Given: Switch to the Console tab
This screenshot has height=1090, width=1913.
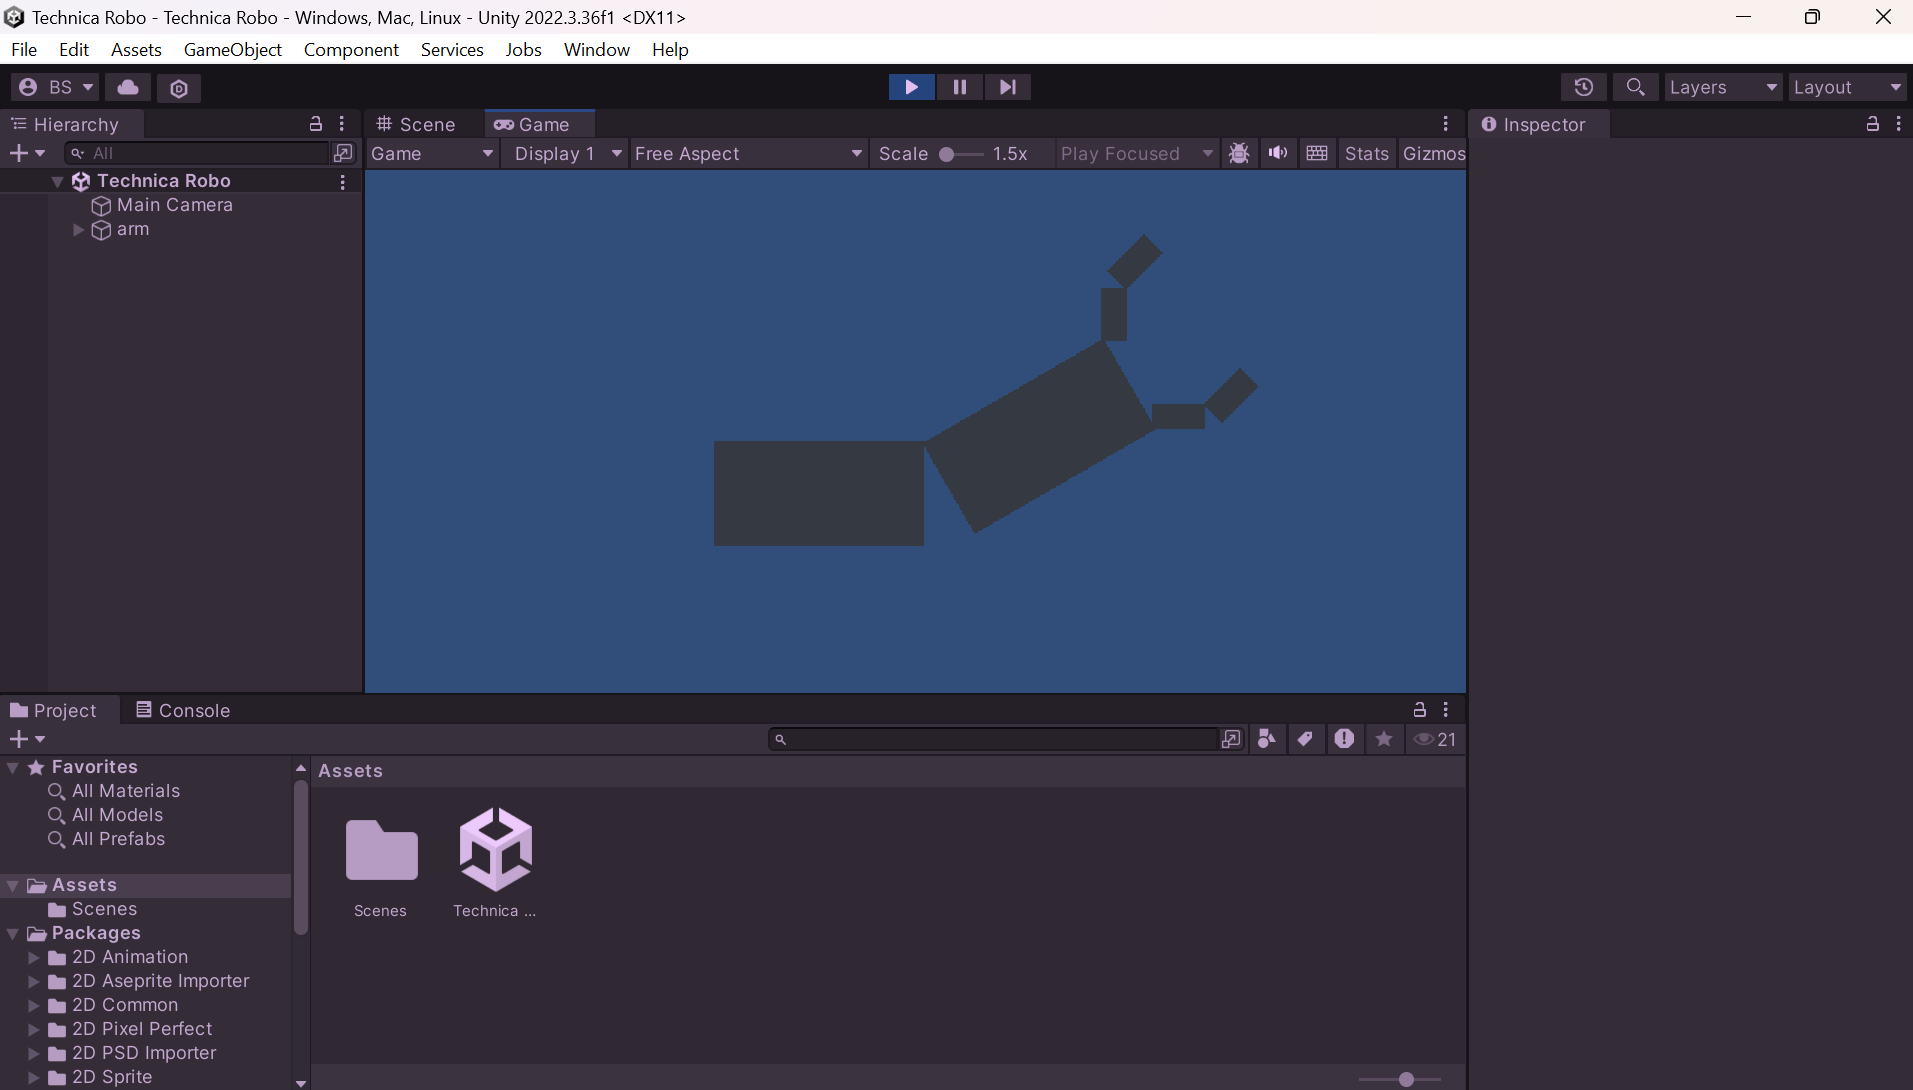Looking at the screenshot, I should pyautogui.click(x=183, y=710).
